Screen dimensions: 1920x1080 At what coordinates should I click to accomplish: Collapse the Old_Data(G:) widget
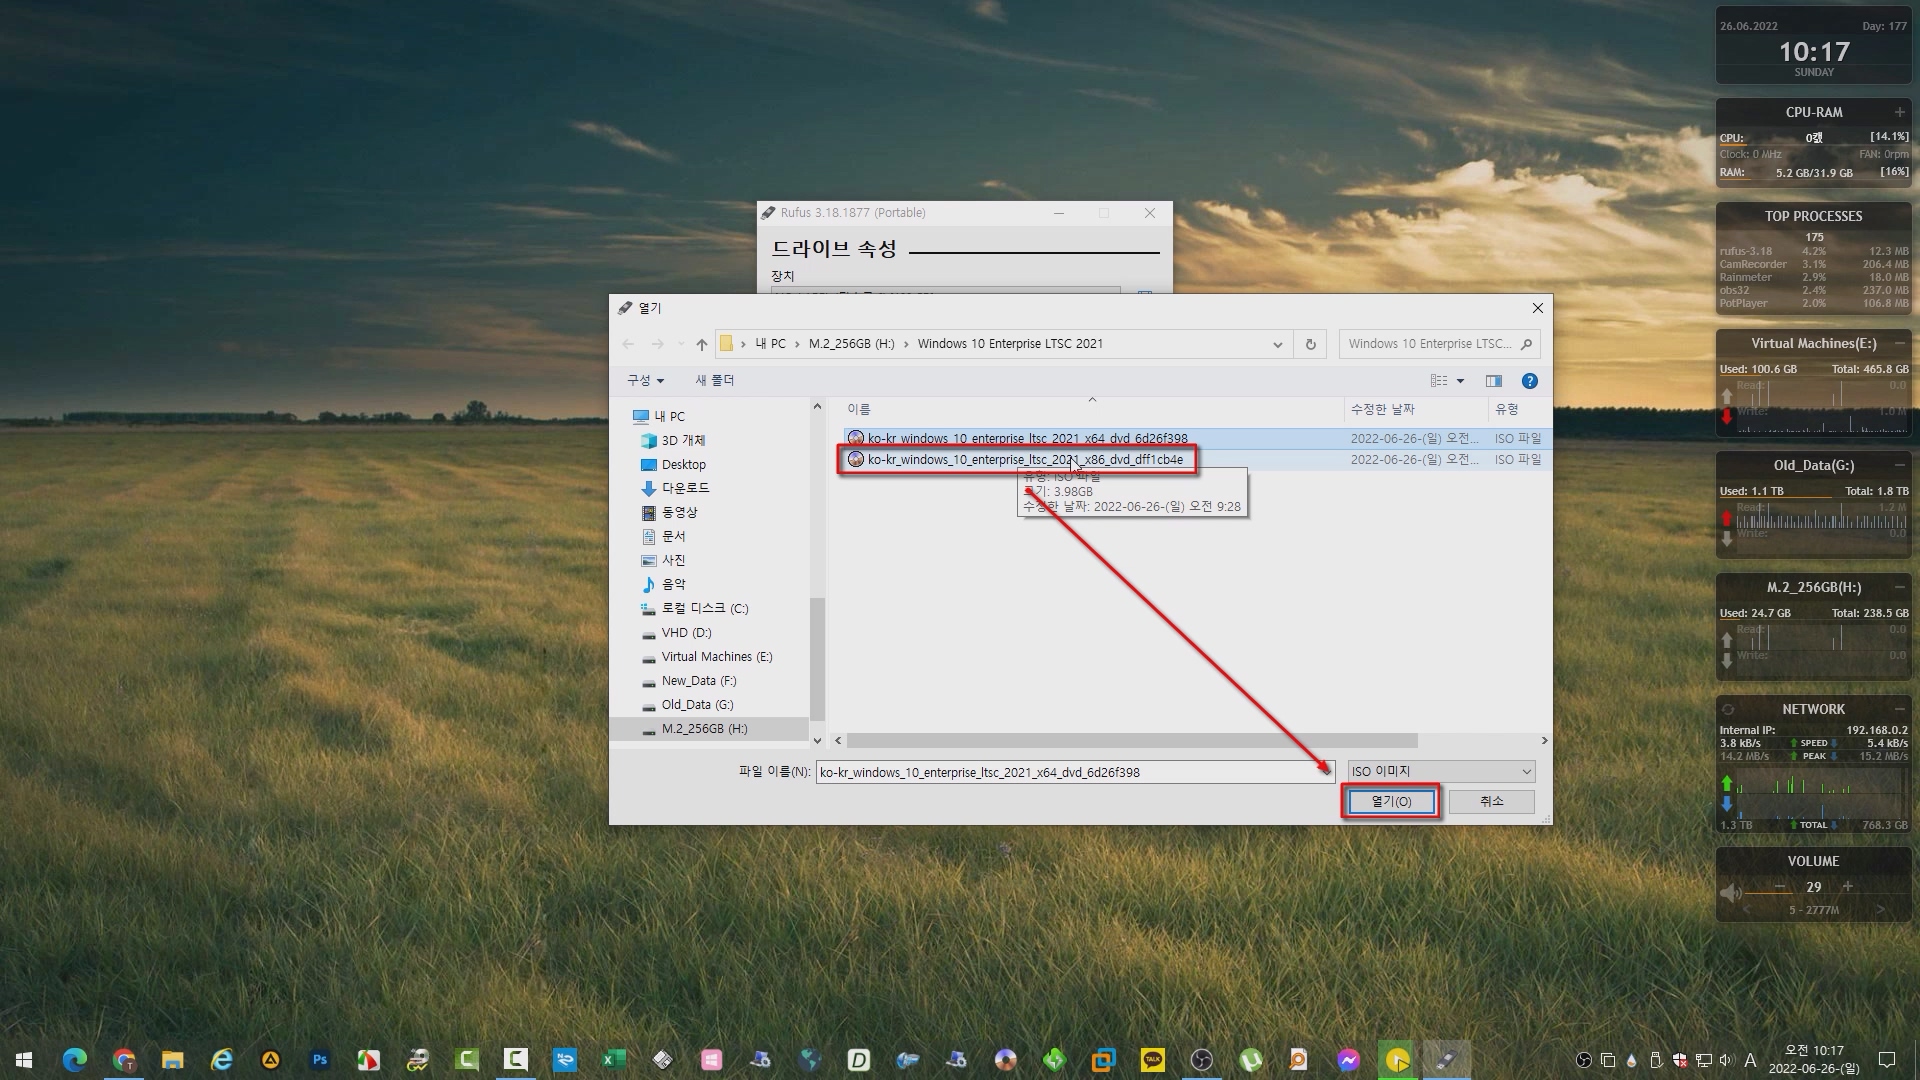[x=1899, y=466]
